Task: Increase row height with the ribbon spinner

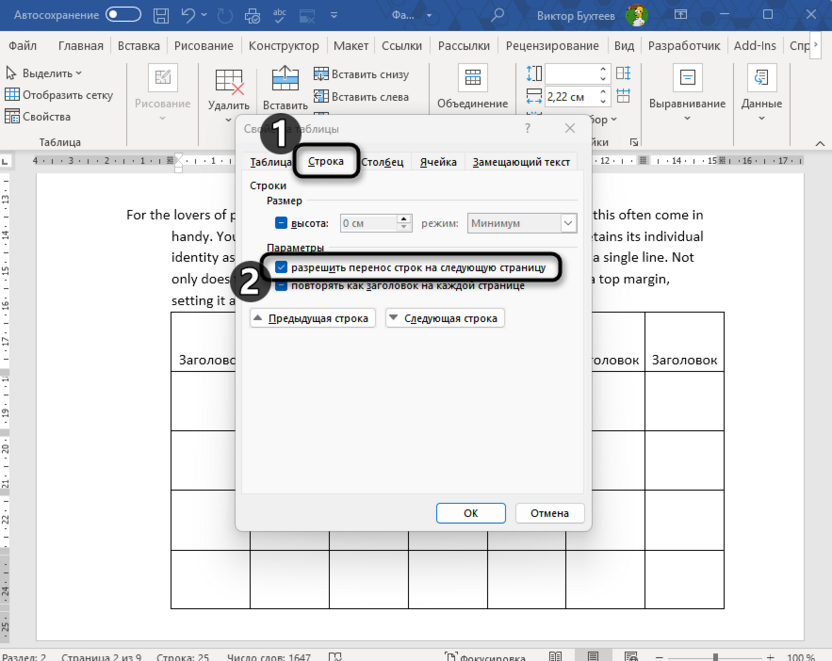Action: click(603, 69)
